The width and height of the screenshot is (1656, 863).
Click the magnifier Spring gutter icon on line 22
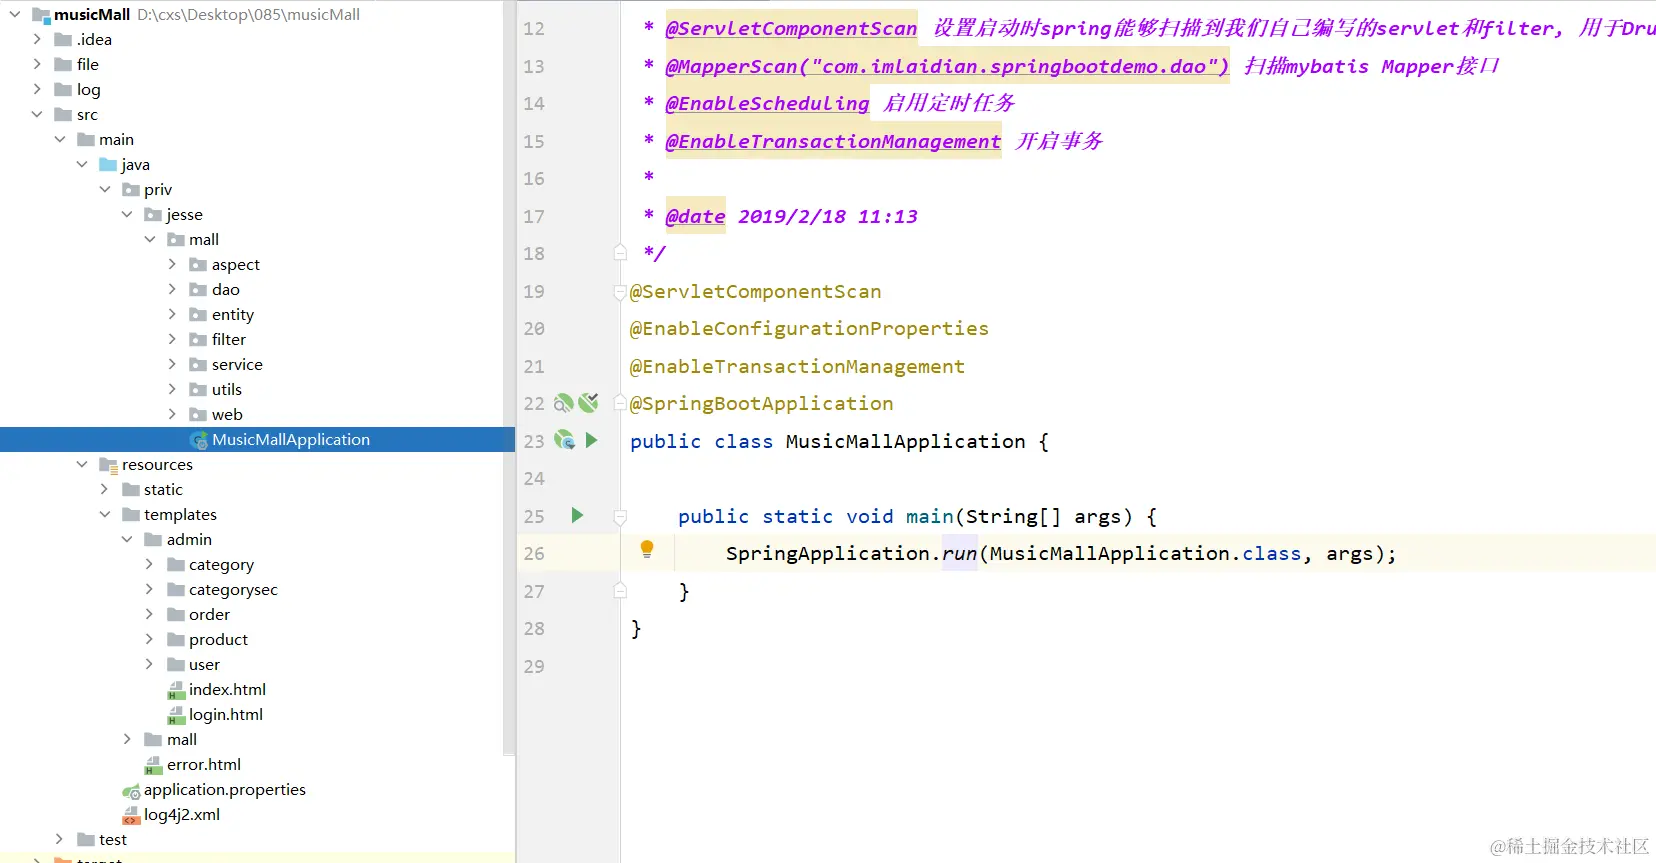[x=564, y=403]
